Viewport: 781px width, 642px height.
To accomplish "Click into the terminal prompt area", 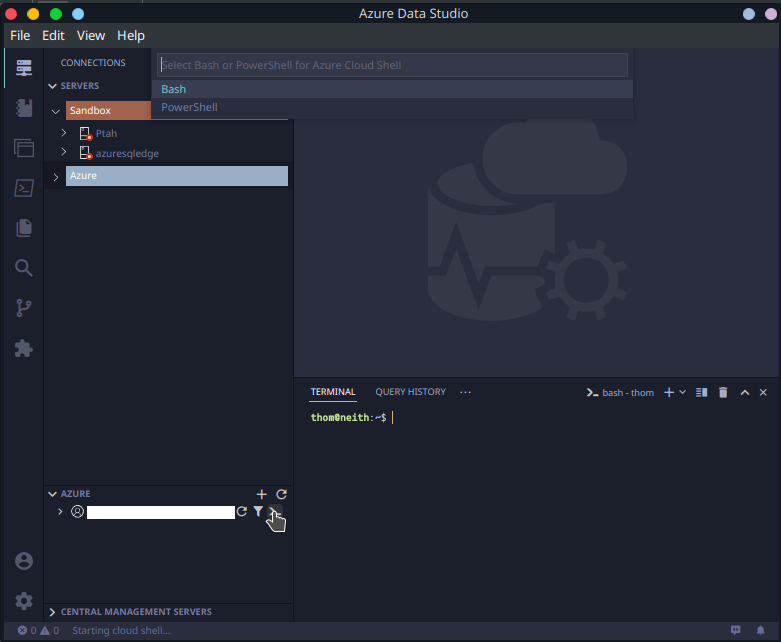I will 537,518.
